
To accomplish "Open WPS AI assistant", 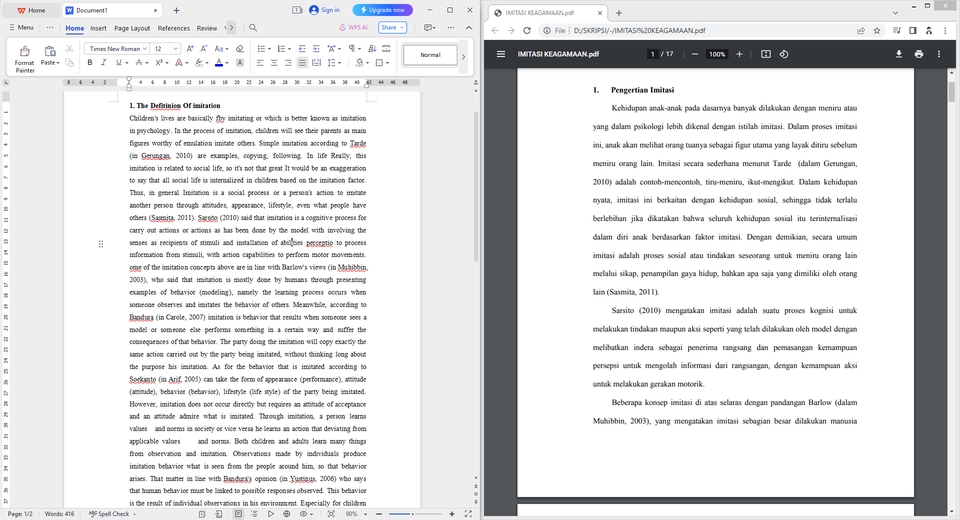I will click(x=353, y=28).
